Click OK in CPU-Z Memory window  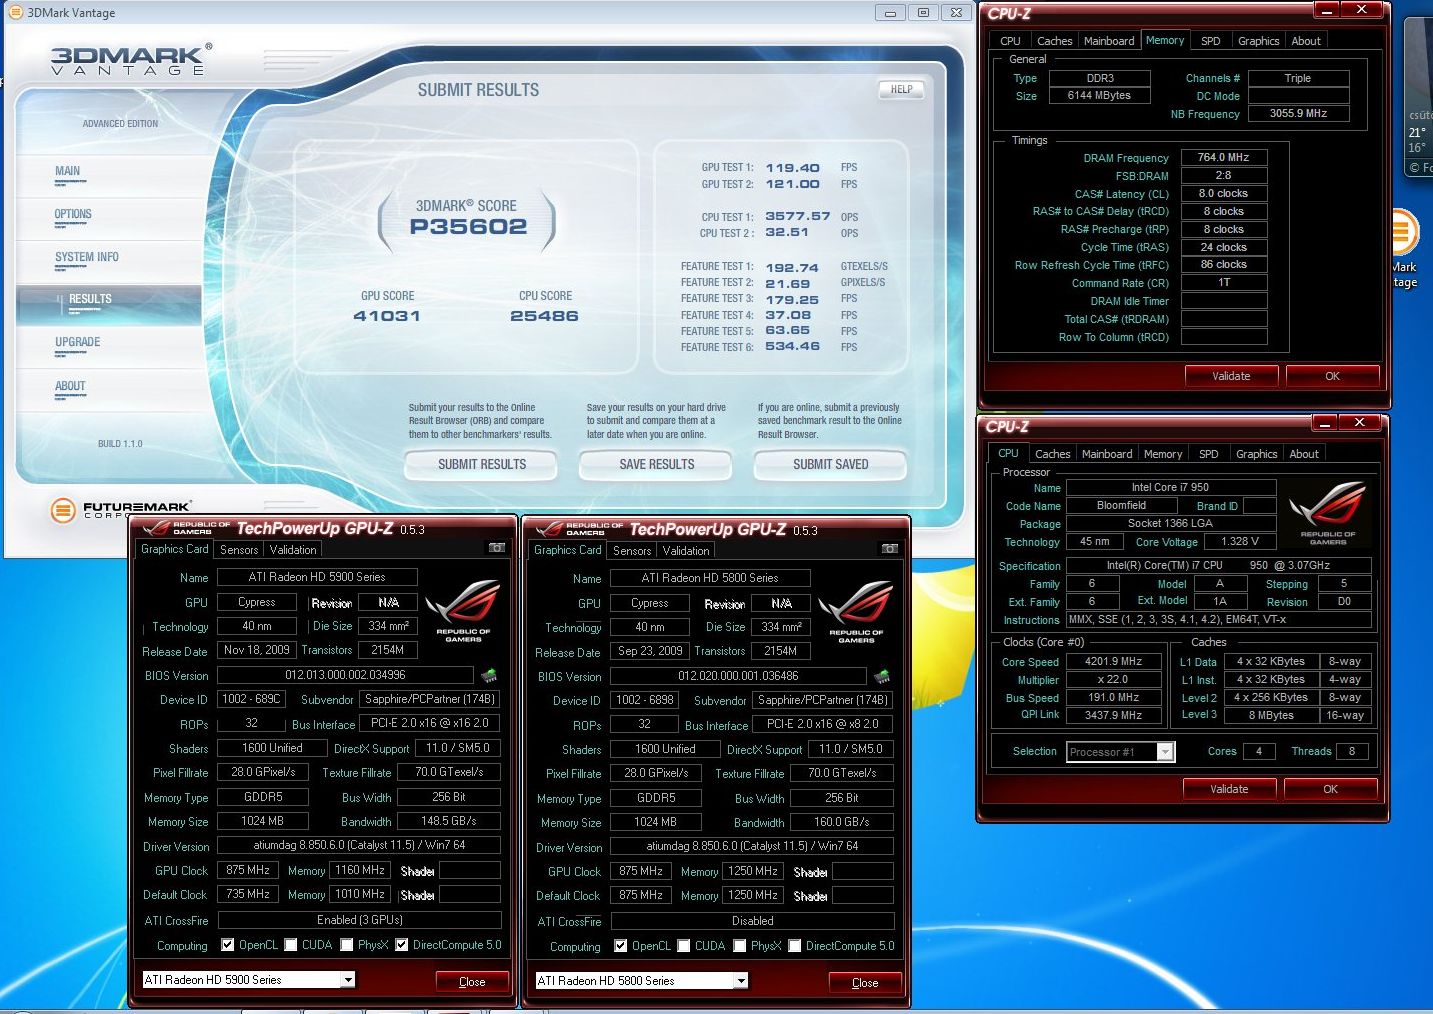(x=1332, y=376)
